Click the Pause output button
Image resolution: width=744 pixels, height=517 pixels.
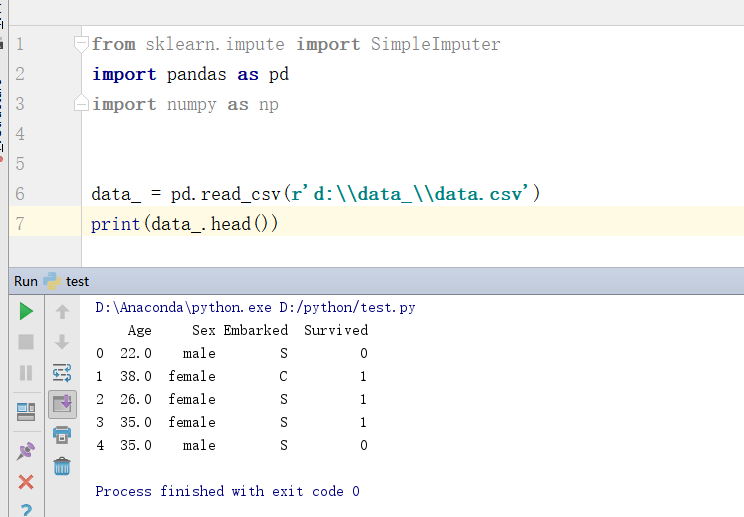(x=26, y=373)
